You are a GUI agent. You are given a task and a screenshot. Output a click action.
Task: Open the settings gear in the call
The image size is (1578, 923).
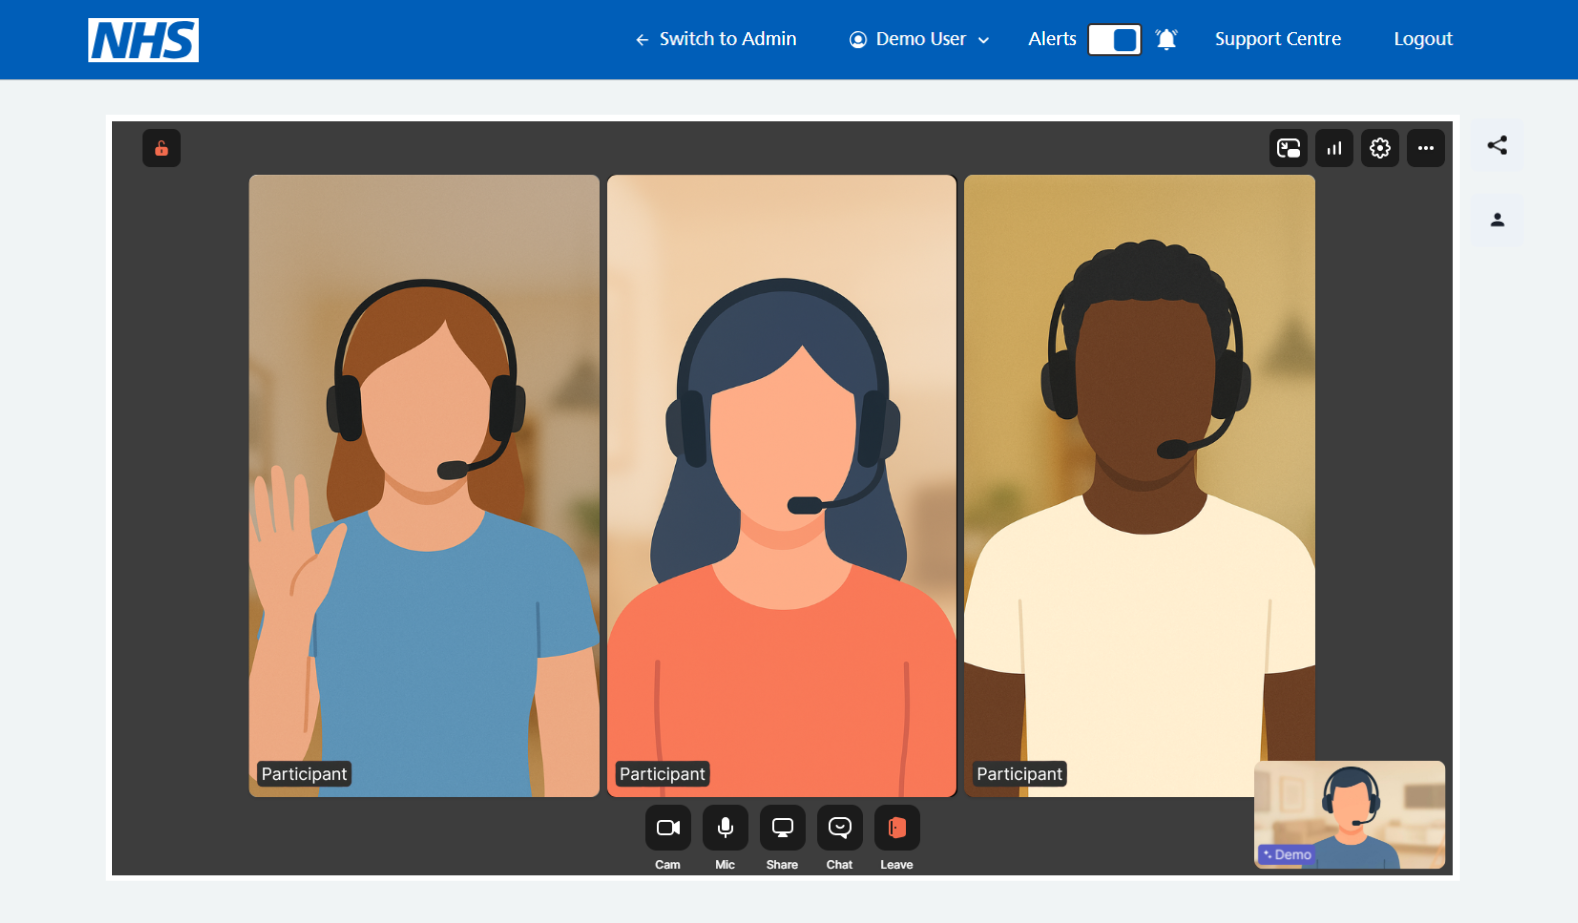click(1380, 149)
